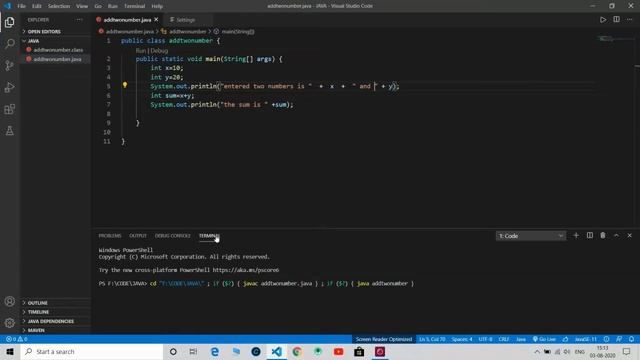Open the Search view in activity bar

[x=10, y=44]
